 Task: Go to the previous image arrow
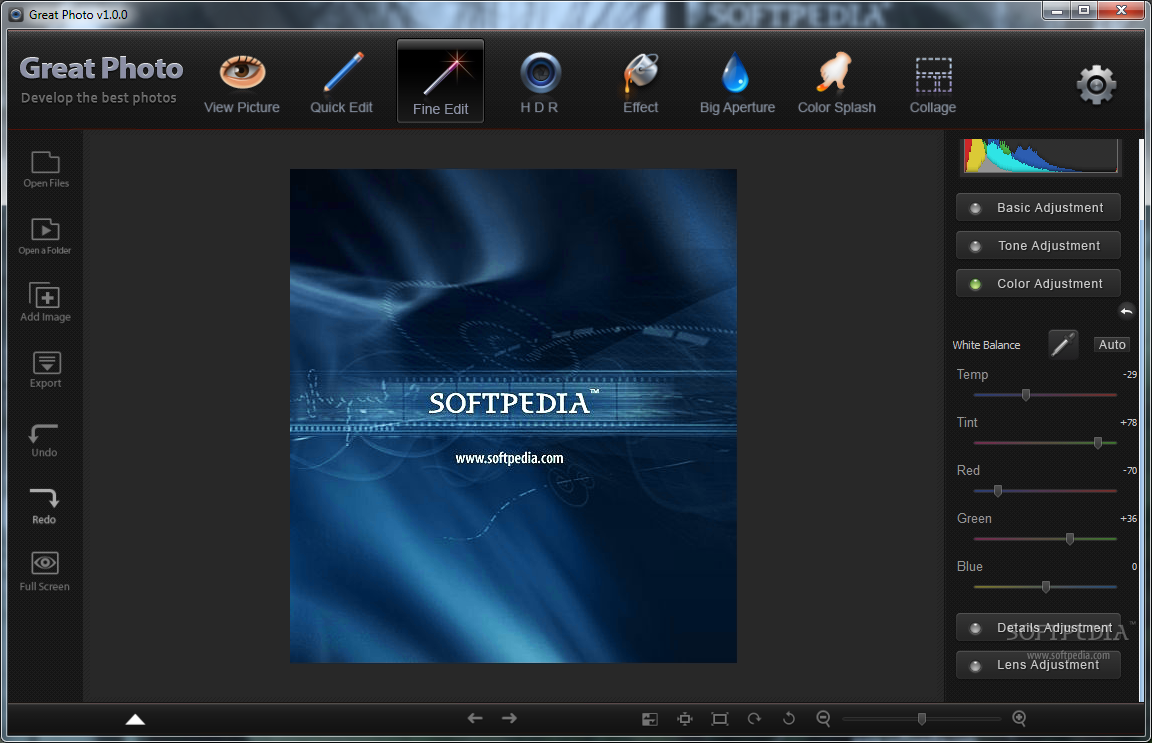[x=475, y=718]
